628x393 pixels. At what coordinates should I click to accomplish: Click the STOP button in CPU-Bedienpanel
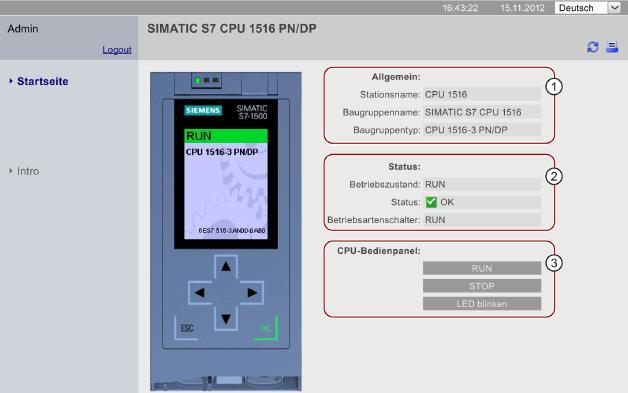pyautogui.click(x=482, y=286)
